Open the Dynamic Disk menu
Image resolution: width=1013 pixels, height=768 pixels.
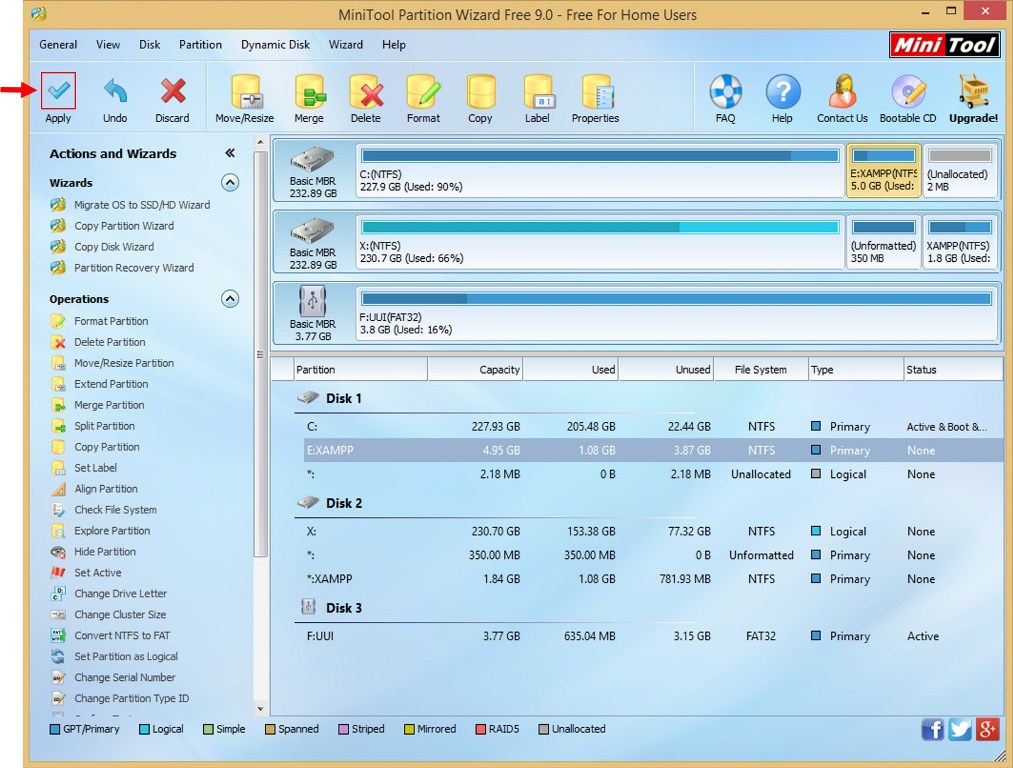coord(275,45)
